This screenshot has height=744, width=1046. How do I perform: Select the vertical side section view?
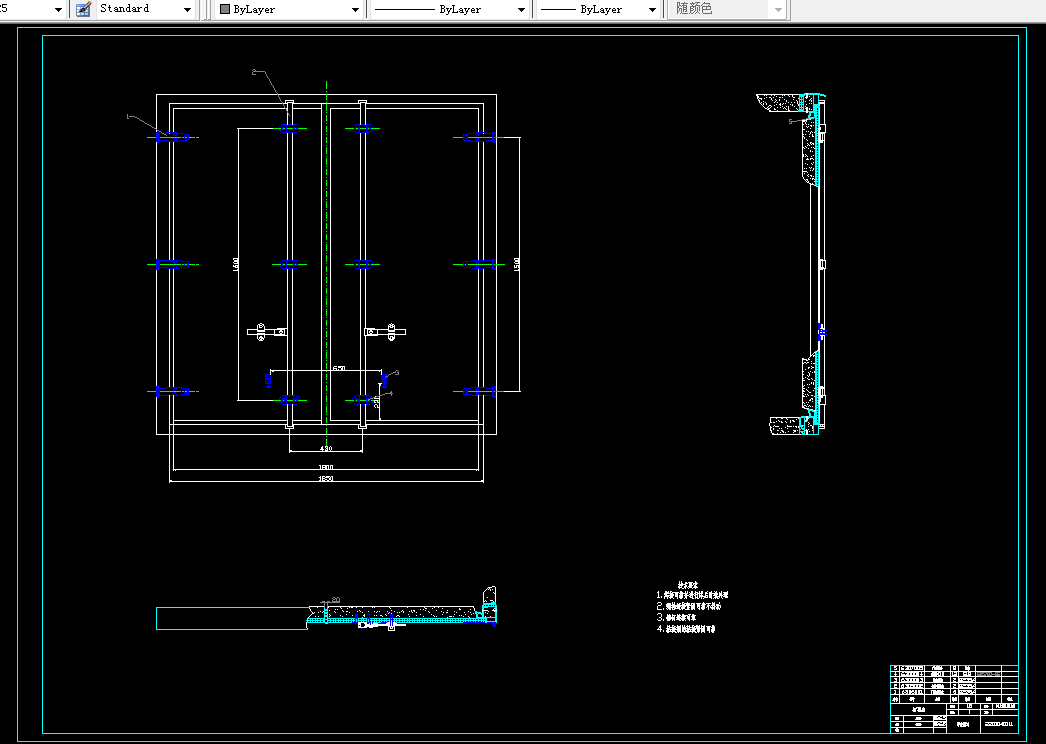797,264
